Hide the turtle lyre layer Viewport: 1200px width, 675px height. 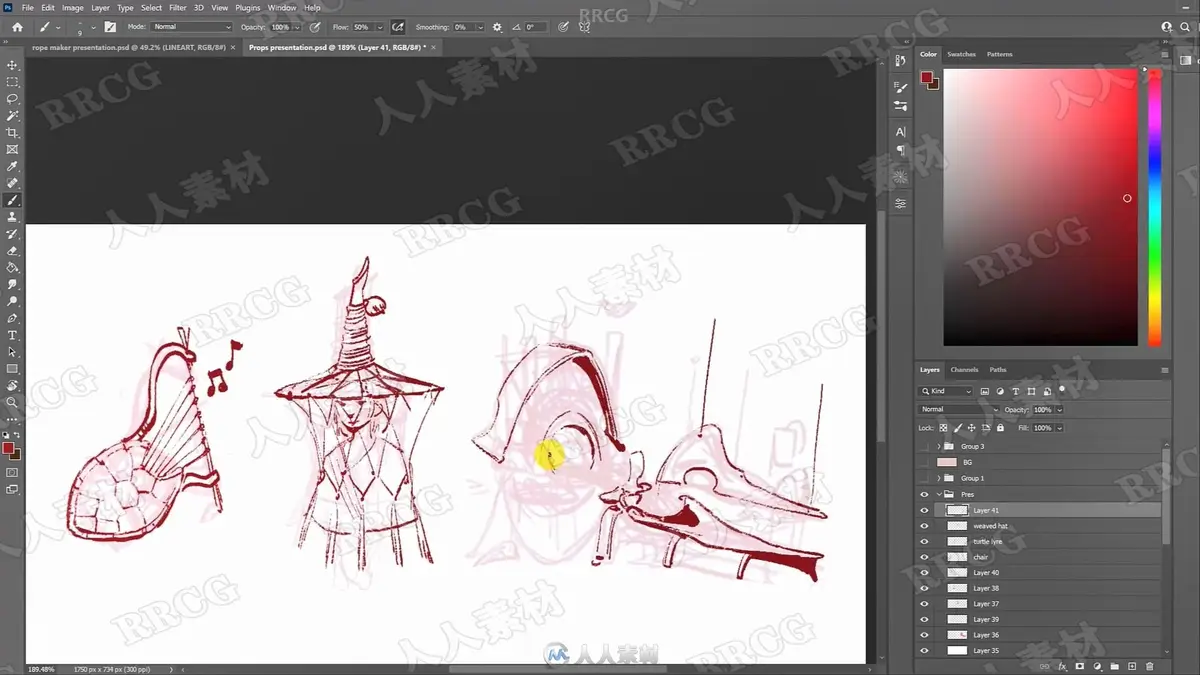pos(924,541)
